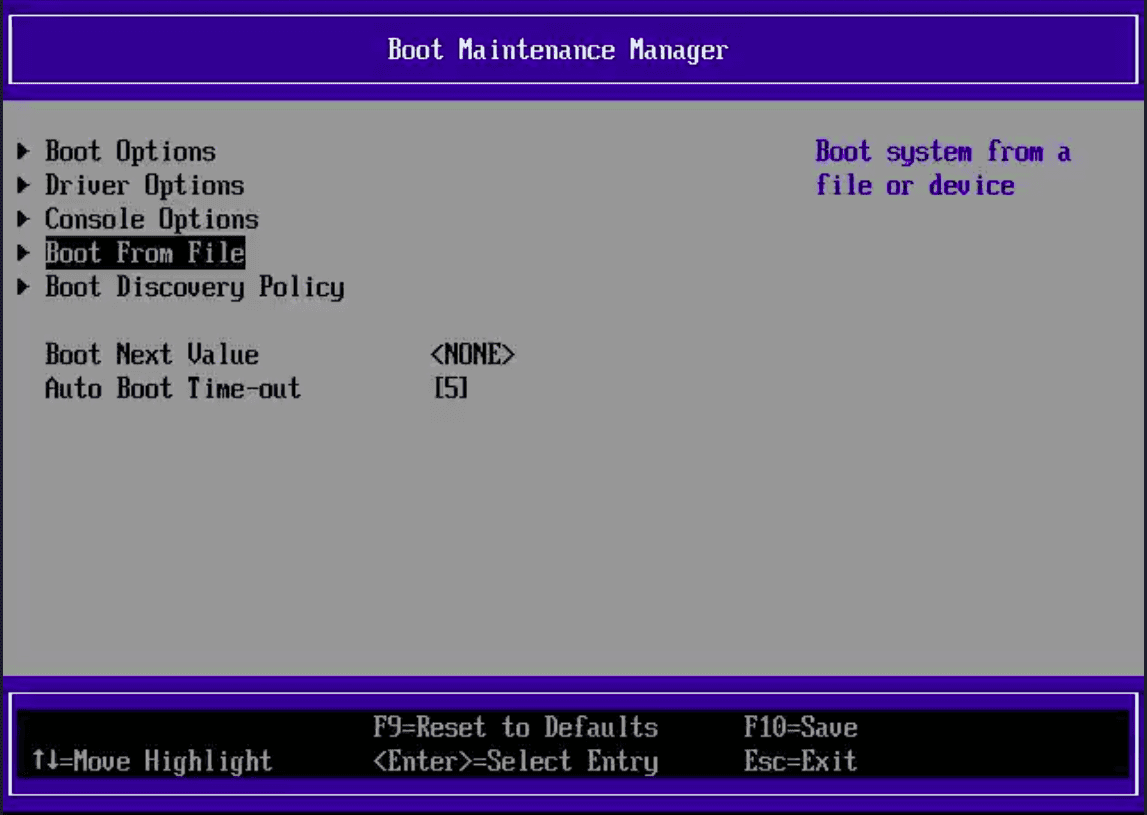Click the triangle next to Driver Options
Image resolution: width=1147 pixels, height=815 pixels.
tap(23, 185)
